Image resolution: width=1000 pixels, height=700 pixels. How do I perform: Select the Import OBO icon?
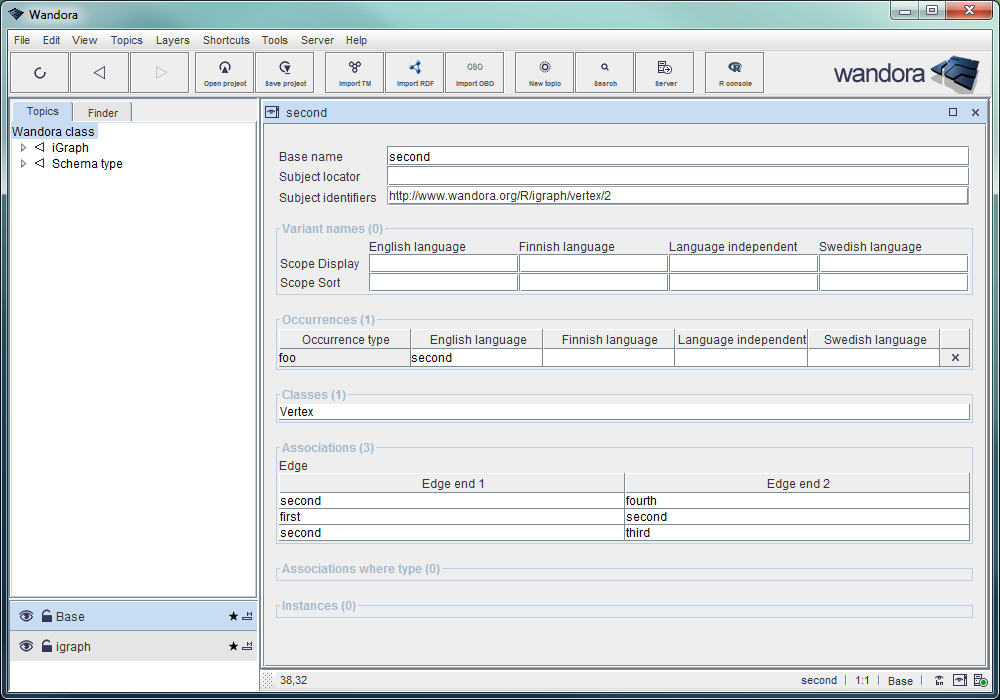474,72
